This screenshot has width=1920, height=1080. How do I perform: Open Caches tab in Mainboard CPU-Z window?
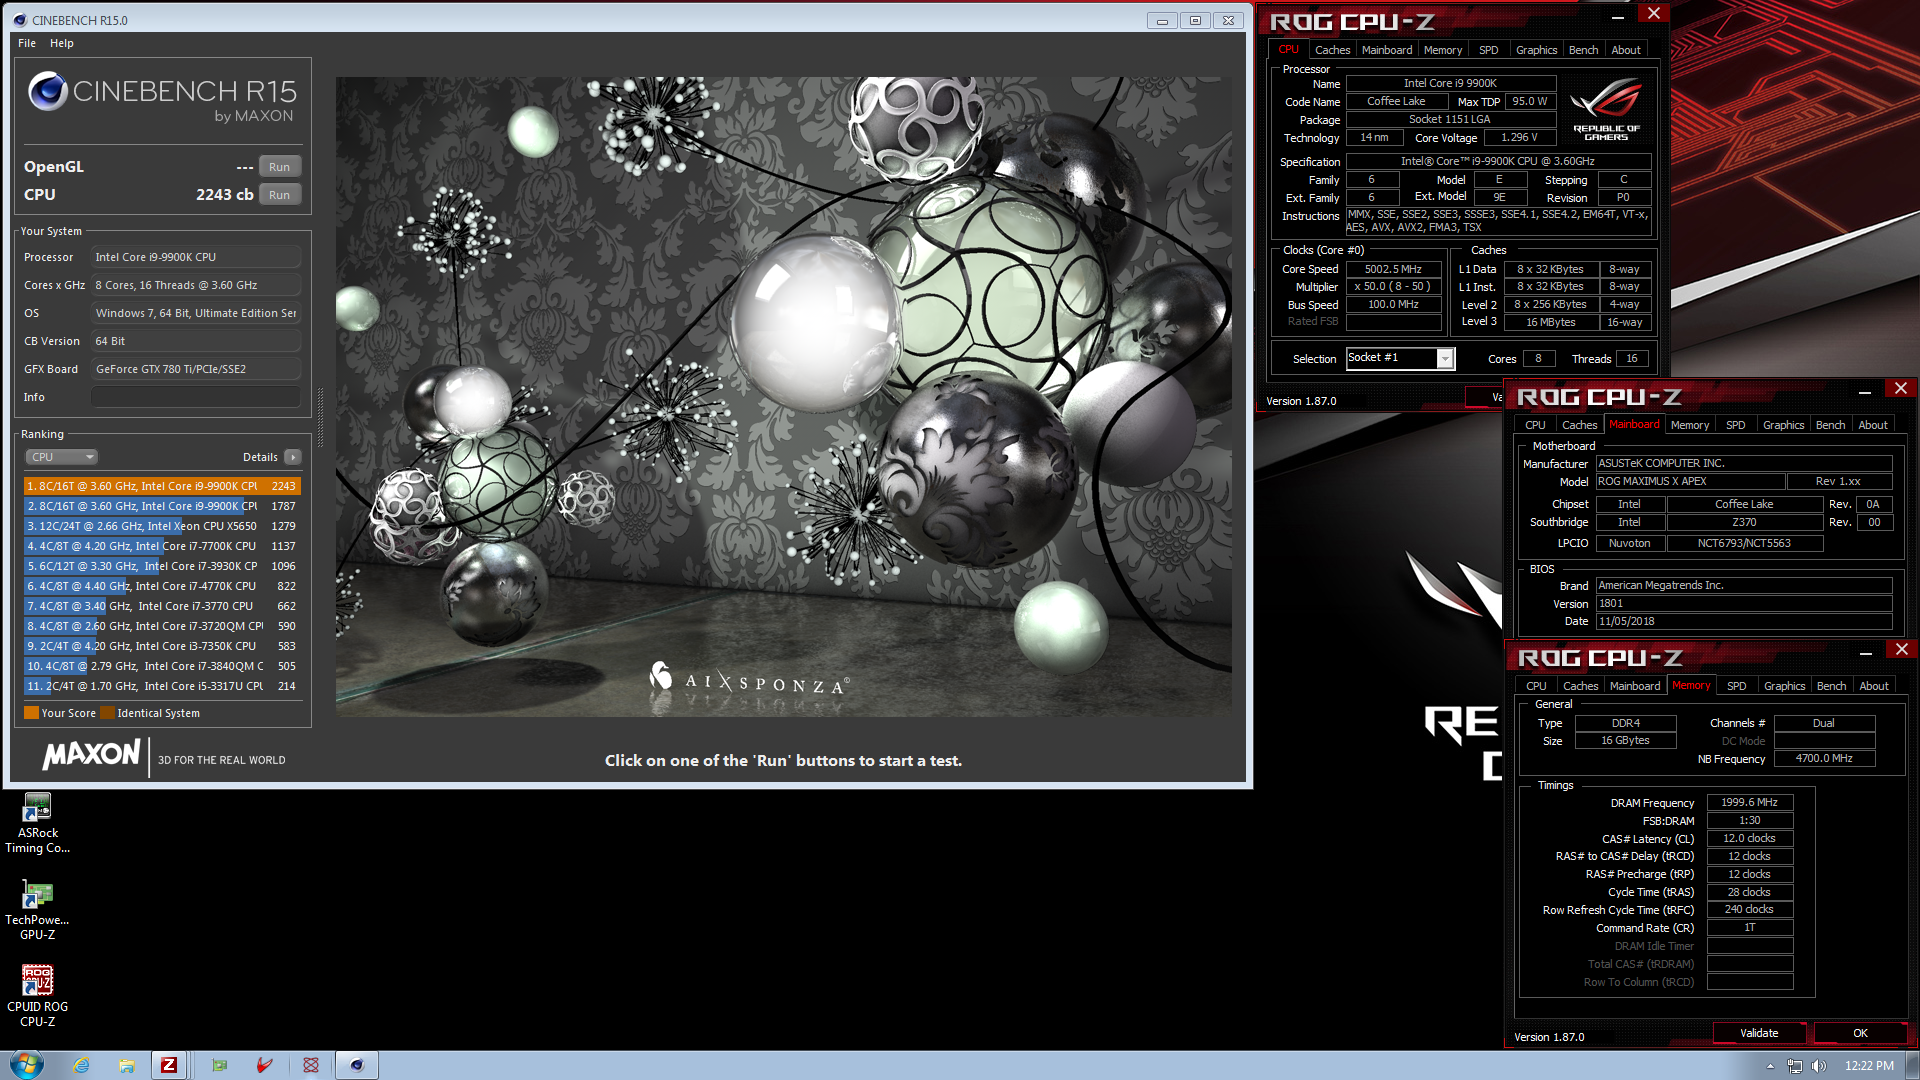click(1579, 425)
